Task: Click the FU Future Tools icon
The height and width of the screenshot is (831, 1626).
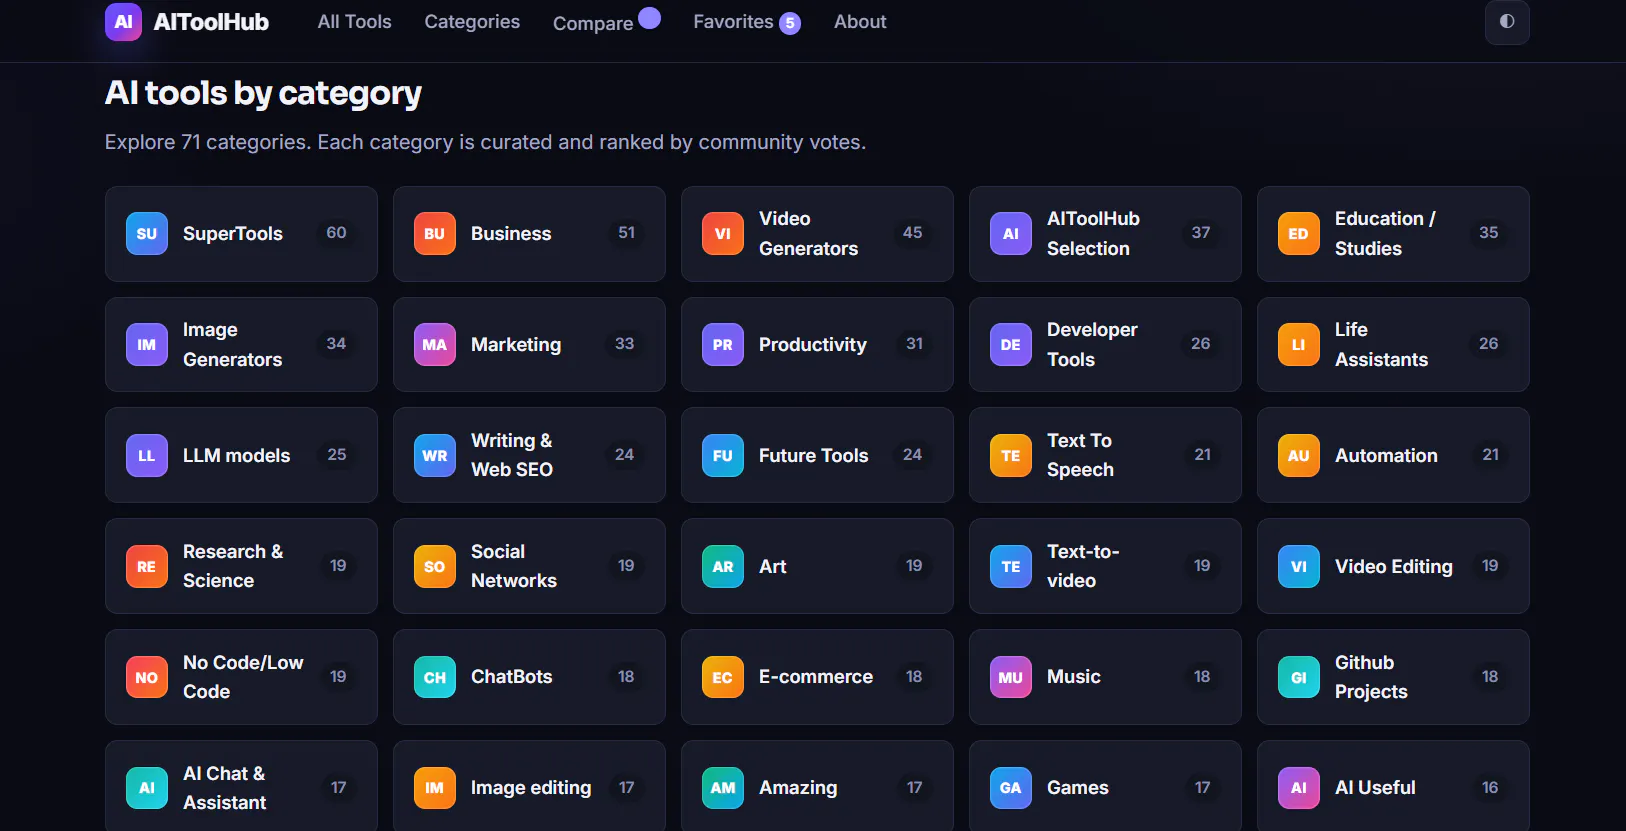Action: 723,456
